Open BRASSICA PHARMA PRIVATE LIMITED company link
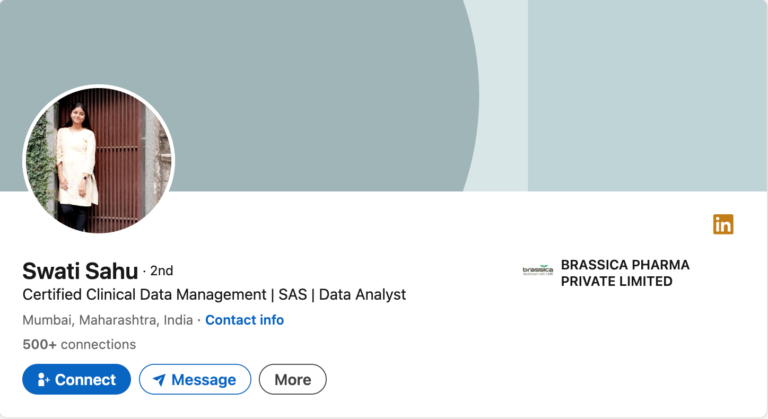Image resolution: width=768 pixels, height=419 pixels. tap(625, 273)
